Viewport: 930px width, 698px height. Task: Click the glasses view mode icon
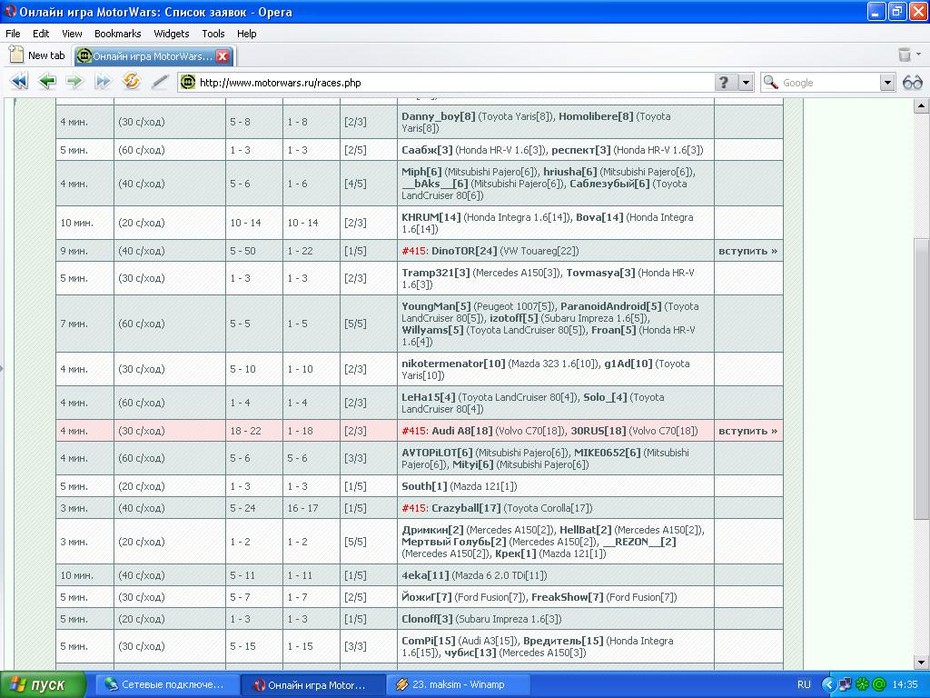(912, 82)
